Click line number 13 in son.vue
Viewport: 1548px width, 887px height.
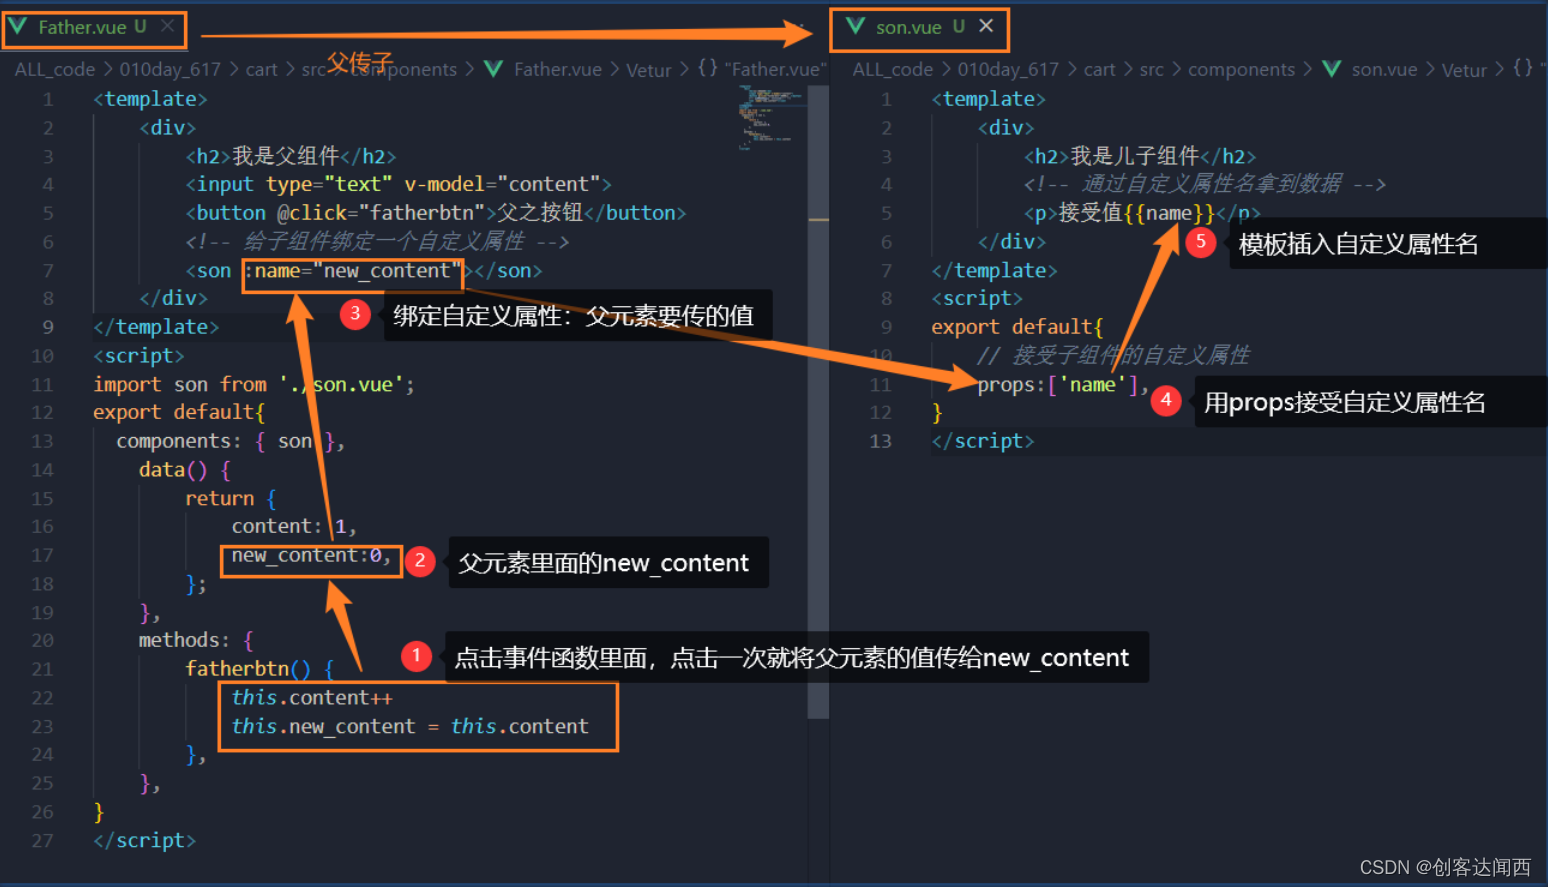click(x=880, y=441)
